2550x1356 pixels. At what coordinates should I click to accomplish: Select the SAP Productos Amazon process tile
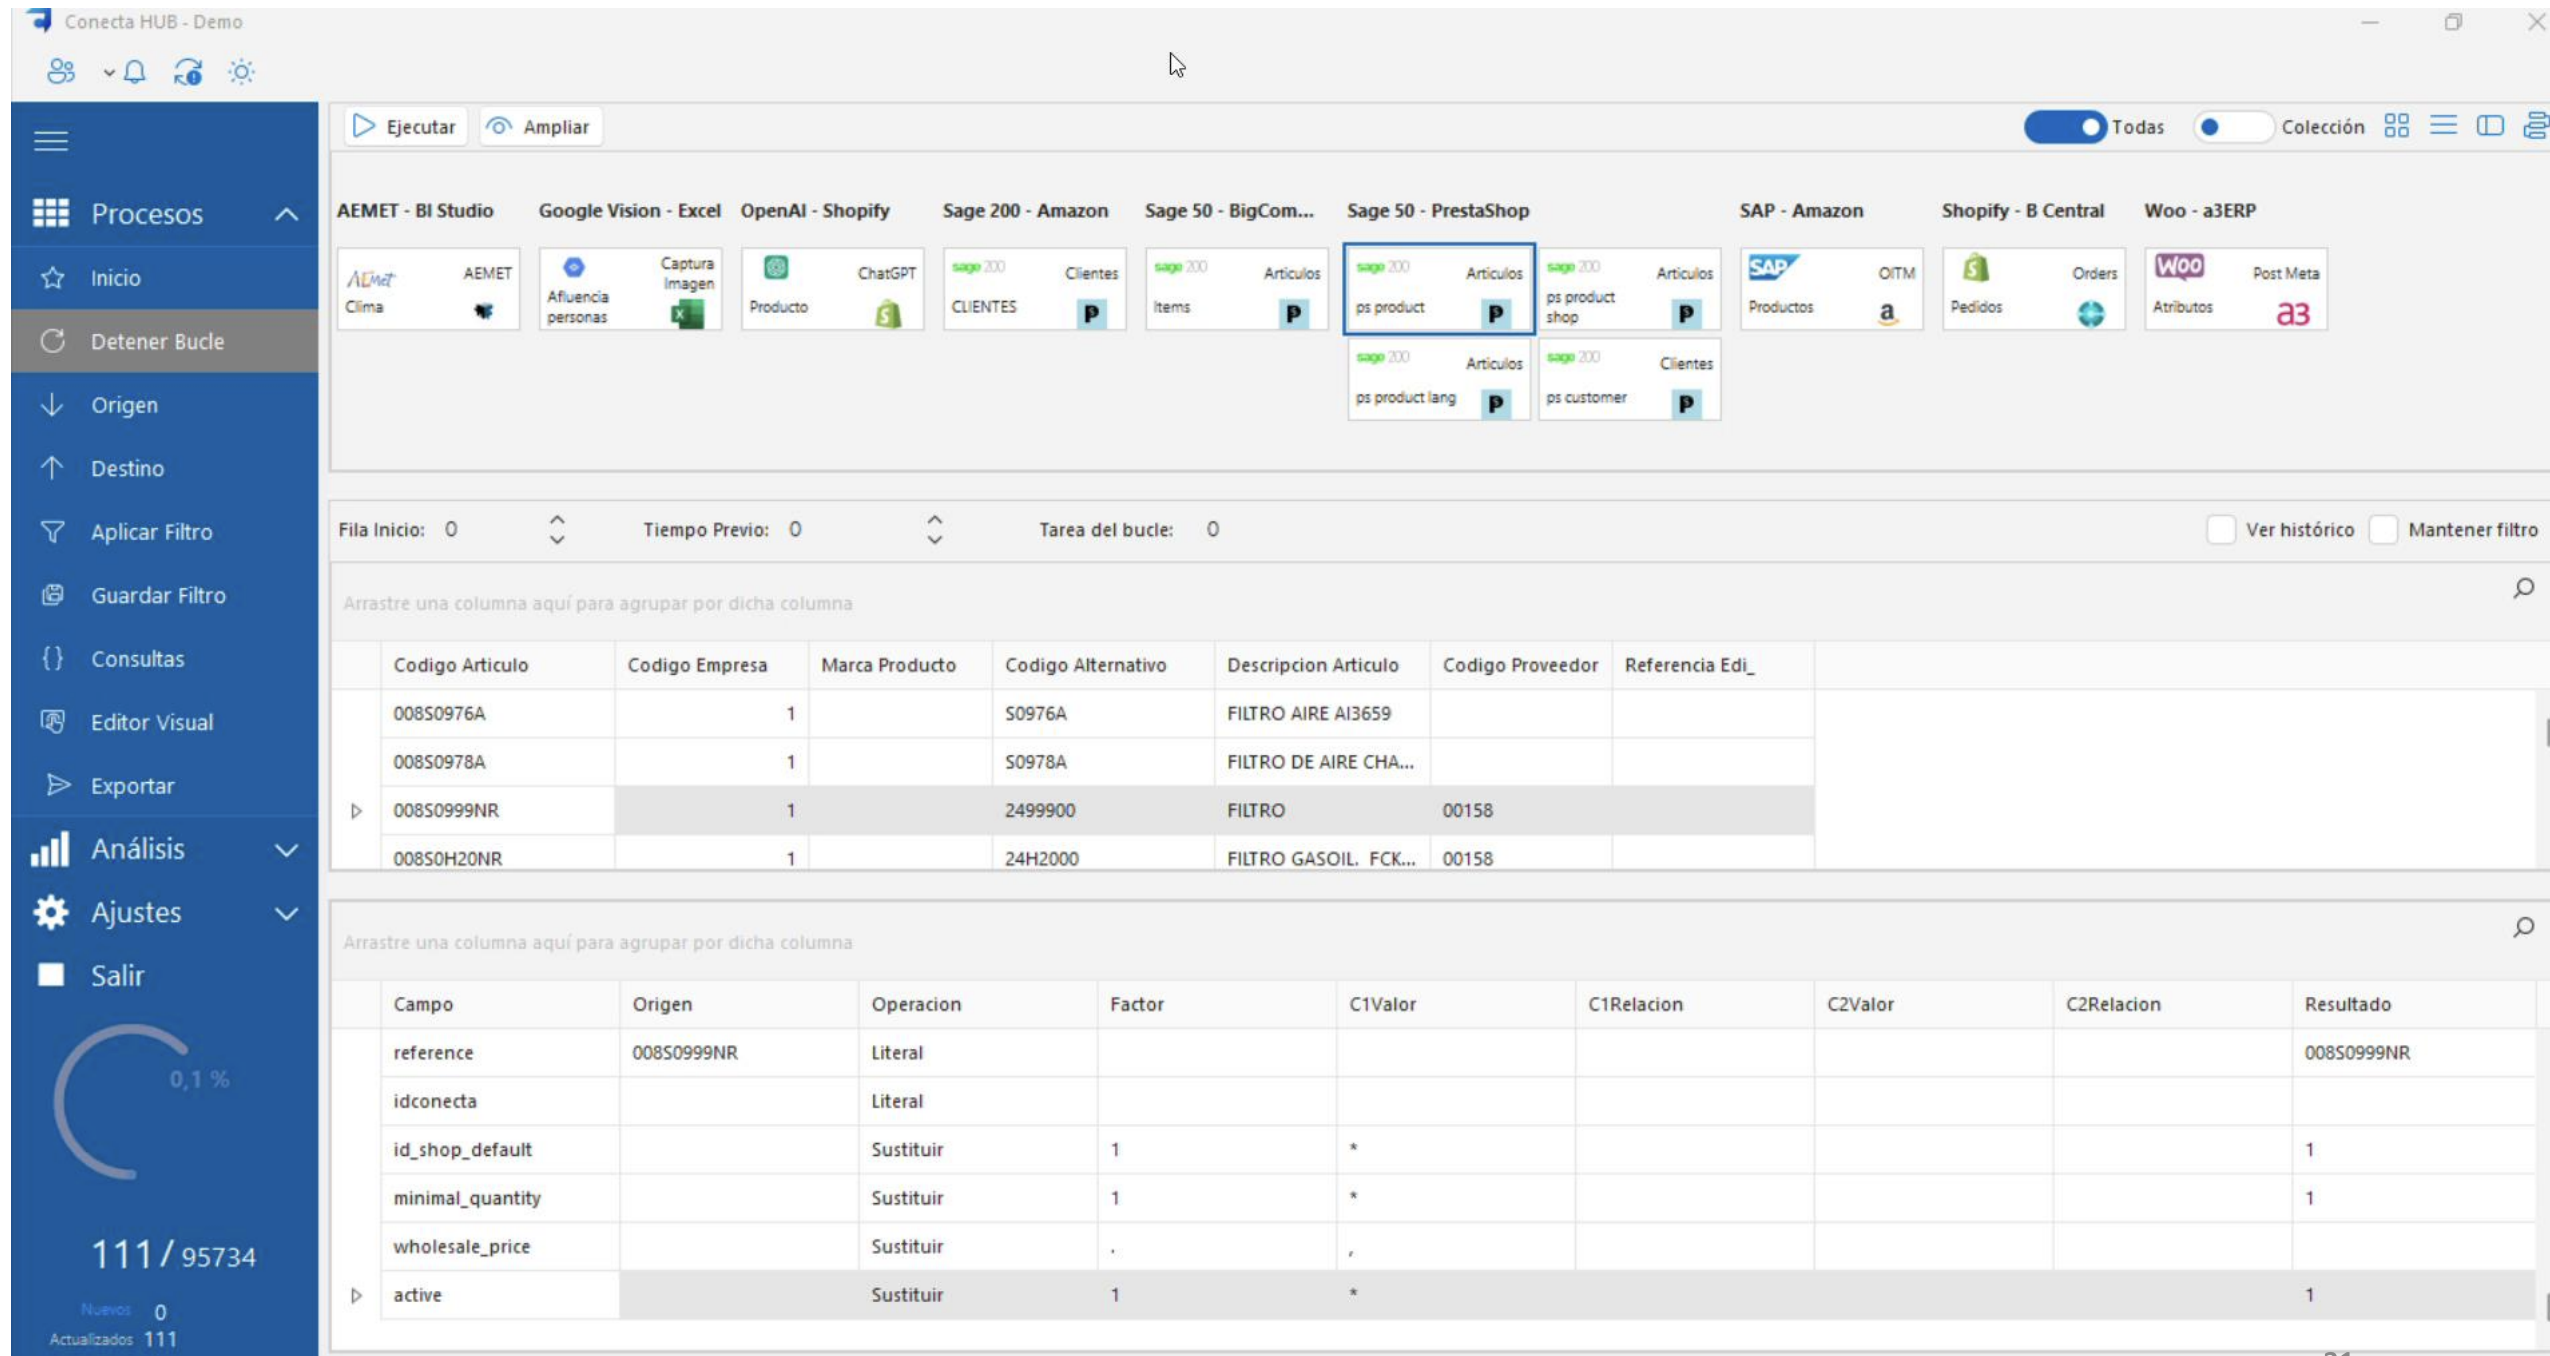point(1830,290)
